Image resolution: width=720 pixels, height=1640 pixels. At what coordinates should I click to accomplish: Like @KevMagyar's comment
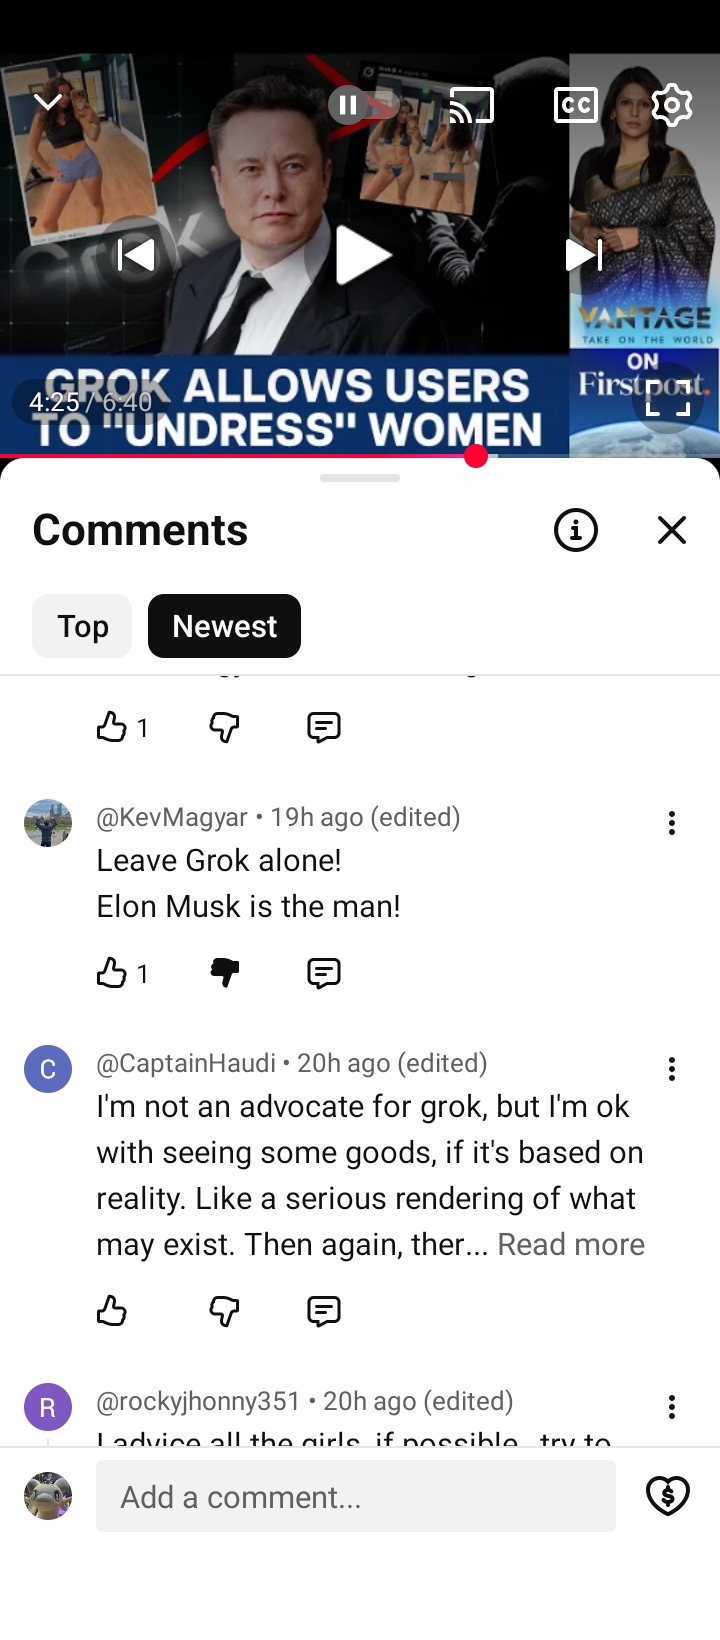[112, 973]
